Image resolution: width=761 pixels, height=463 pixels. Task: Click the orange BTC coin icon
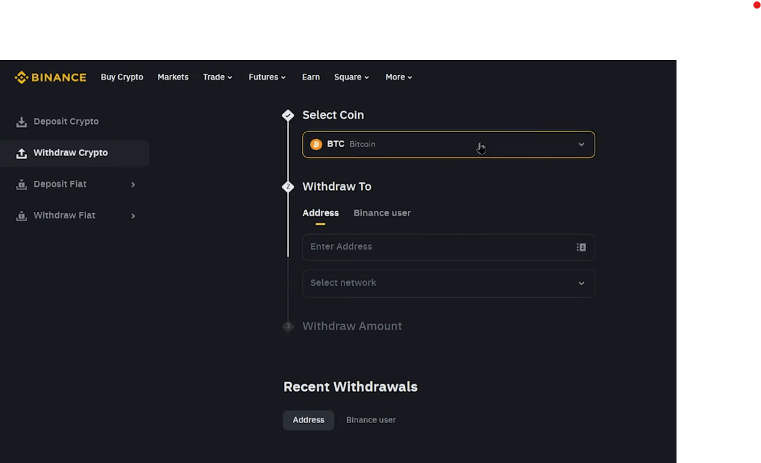[x=316, y=144]
